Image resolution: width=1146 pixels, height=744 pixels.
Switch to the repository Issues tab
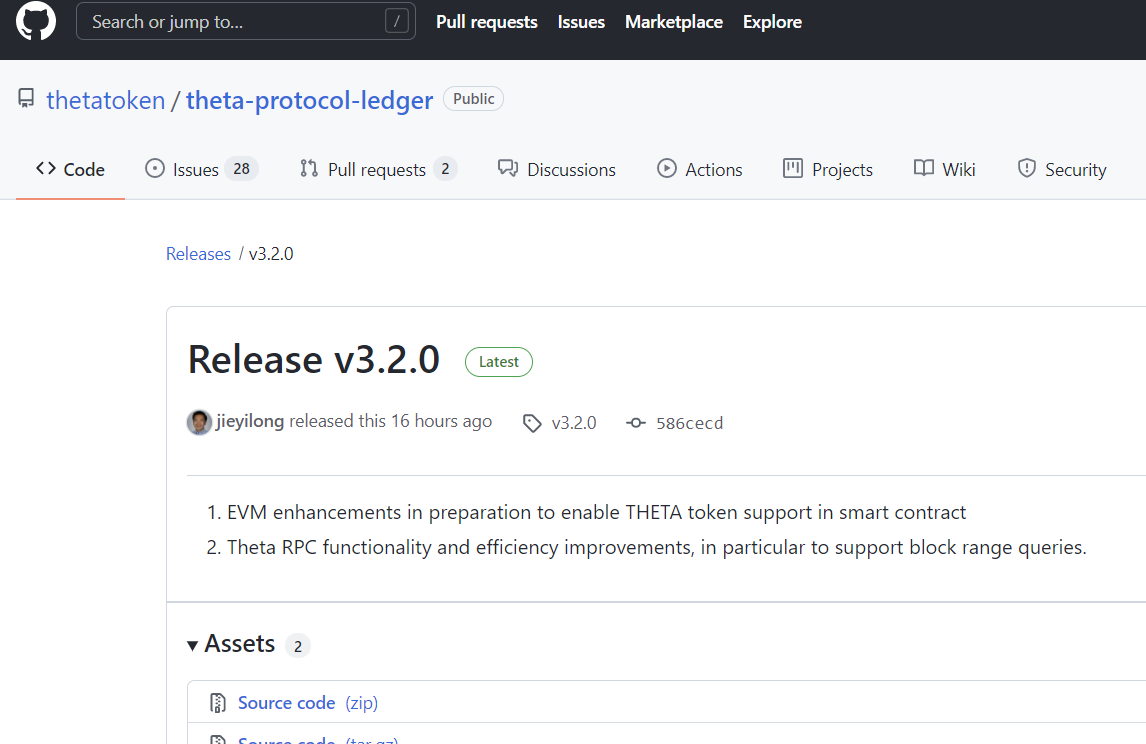point(201,170)
